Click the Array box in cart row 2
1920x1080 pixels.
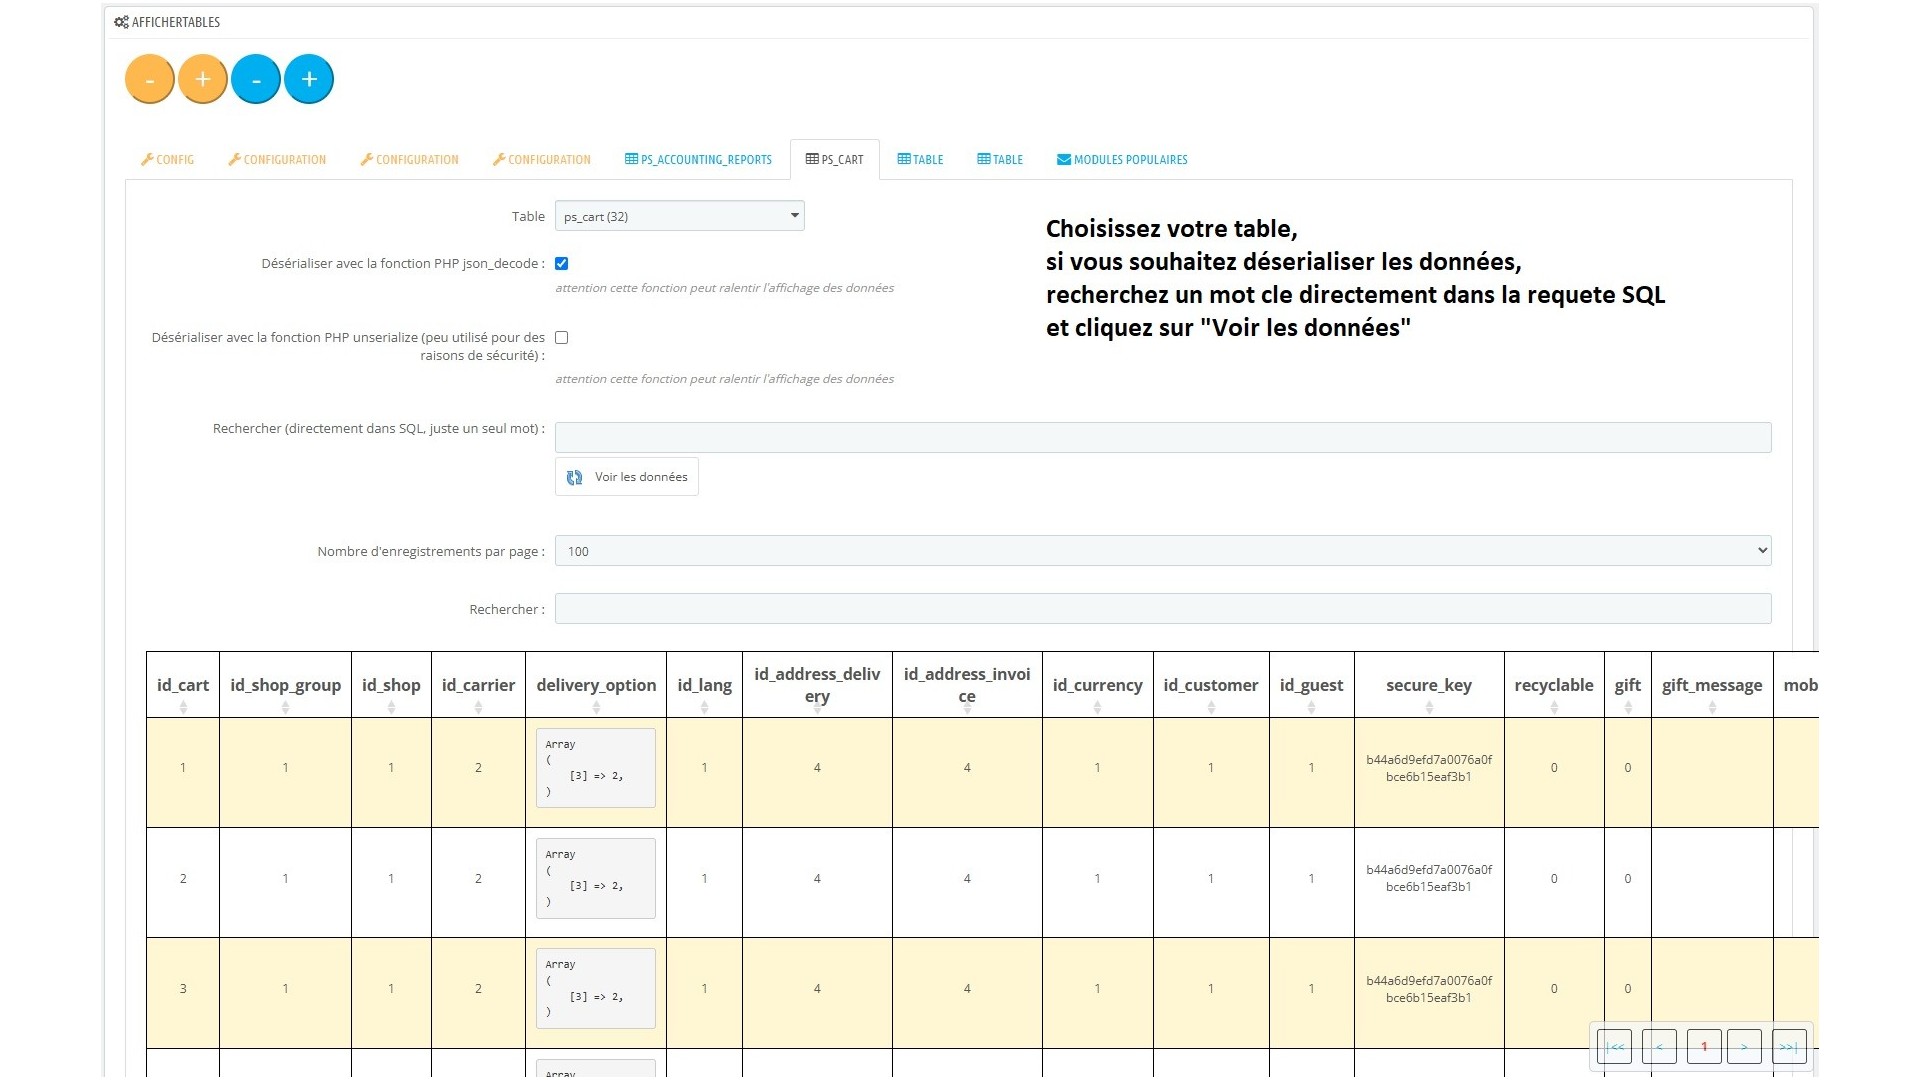[596, 878]
